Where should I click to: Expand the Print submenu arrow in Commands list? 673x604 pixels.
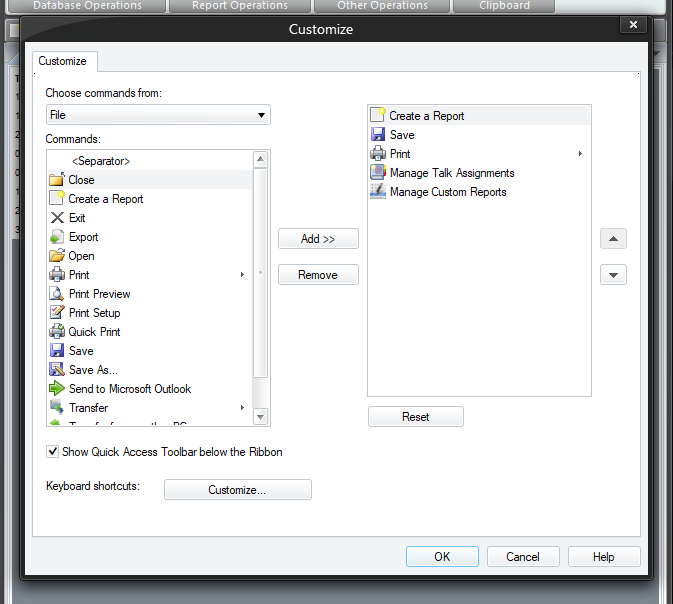pyautogui.click(x=243, y=274)
